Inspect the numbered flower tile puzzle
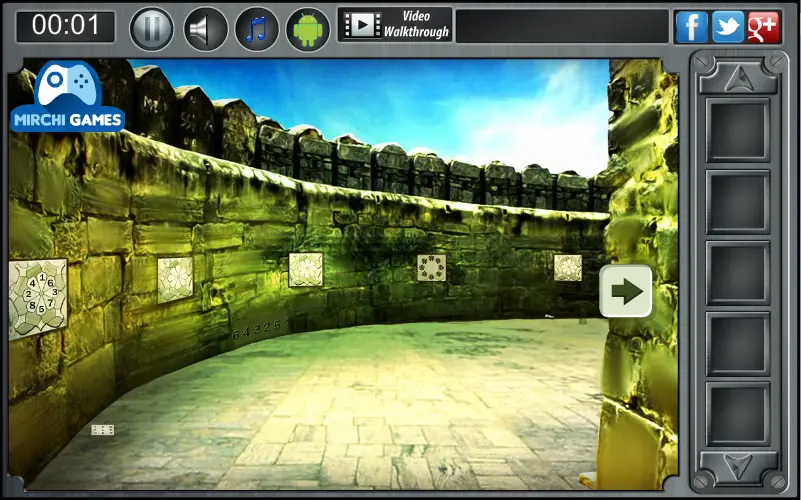The image size is (801, 500). pyautogui.click(x=38, y=298)
